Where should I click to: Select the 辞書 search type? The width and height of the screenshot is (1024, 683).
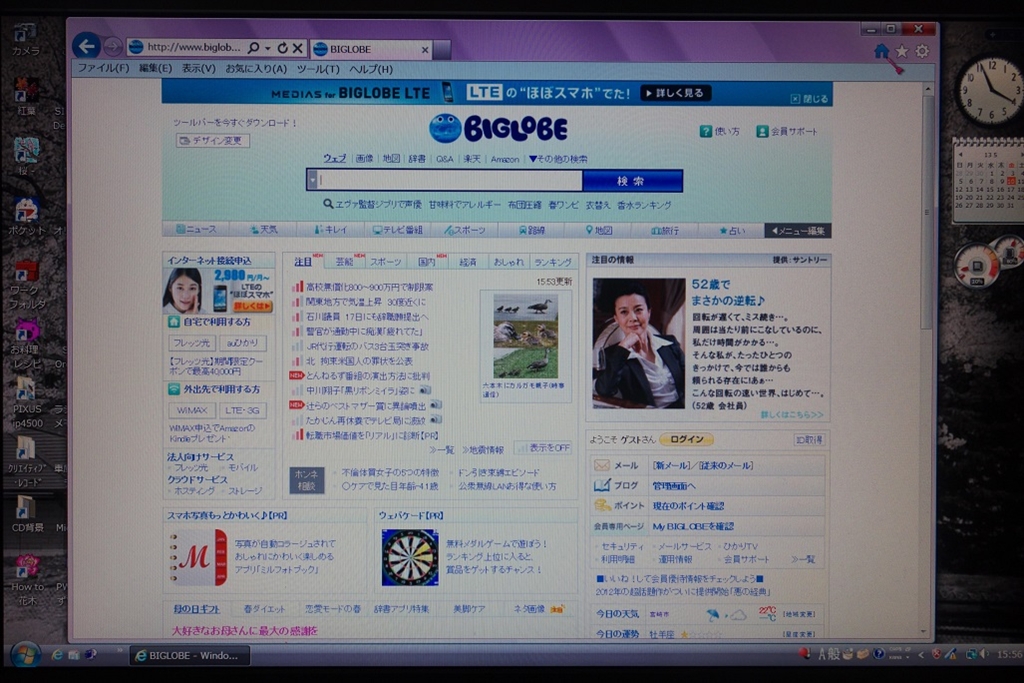click(417, 159)
